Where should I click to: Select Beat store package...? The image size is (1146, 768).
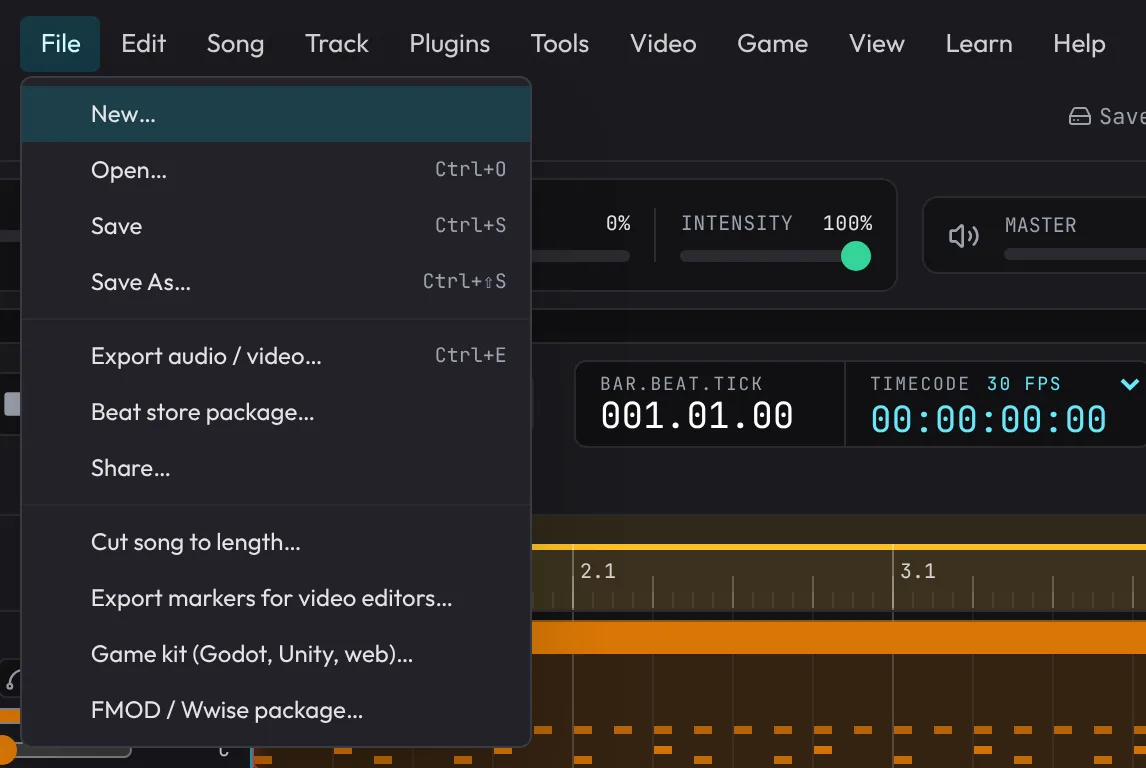(x=276, y=412)
